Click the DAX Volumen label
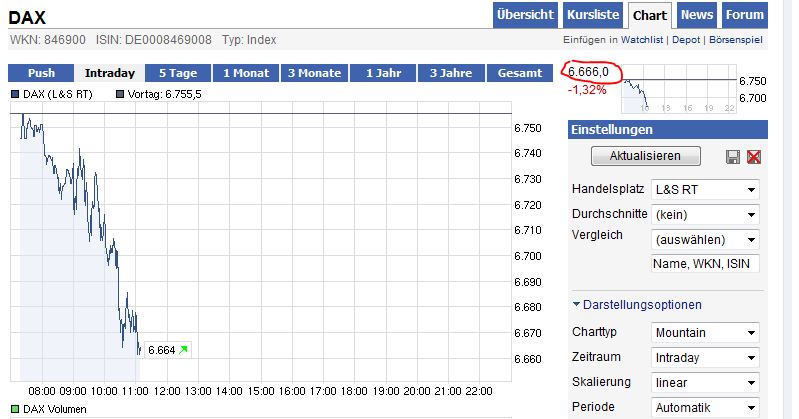Image resolution: width=799 pixels, height=419 pixels. pyautogui.click(x=55, y=409)
